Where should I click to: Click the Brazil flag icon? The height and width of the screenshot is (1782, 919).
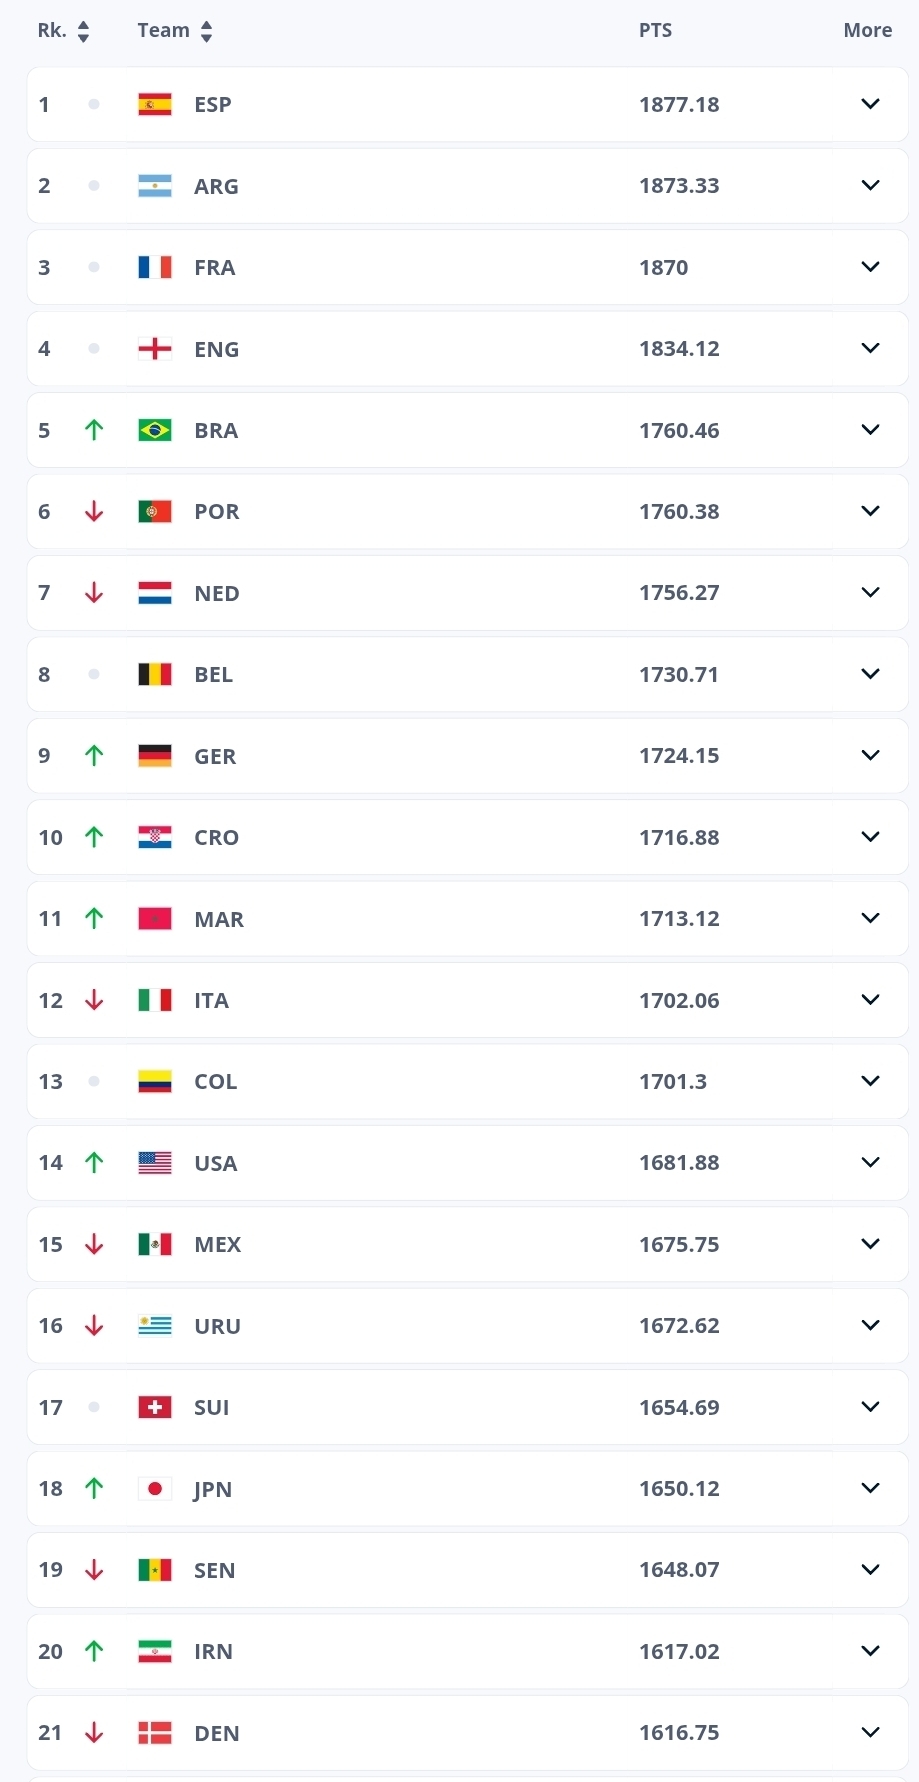coord(155,430)
